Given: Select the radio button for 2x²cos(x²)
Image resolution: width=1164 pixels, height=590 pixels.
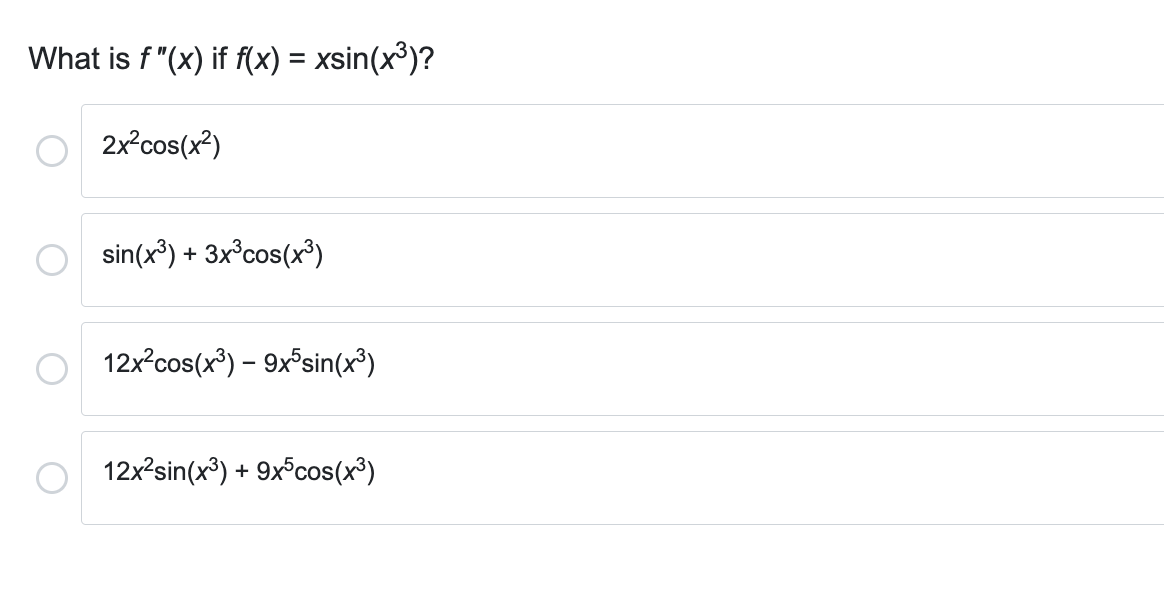Looking at the screenshot, I should coord(50,151).
